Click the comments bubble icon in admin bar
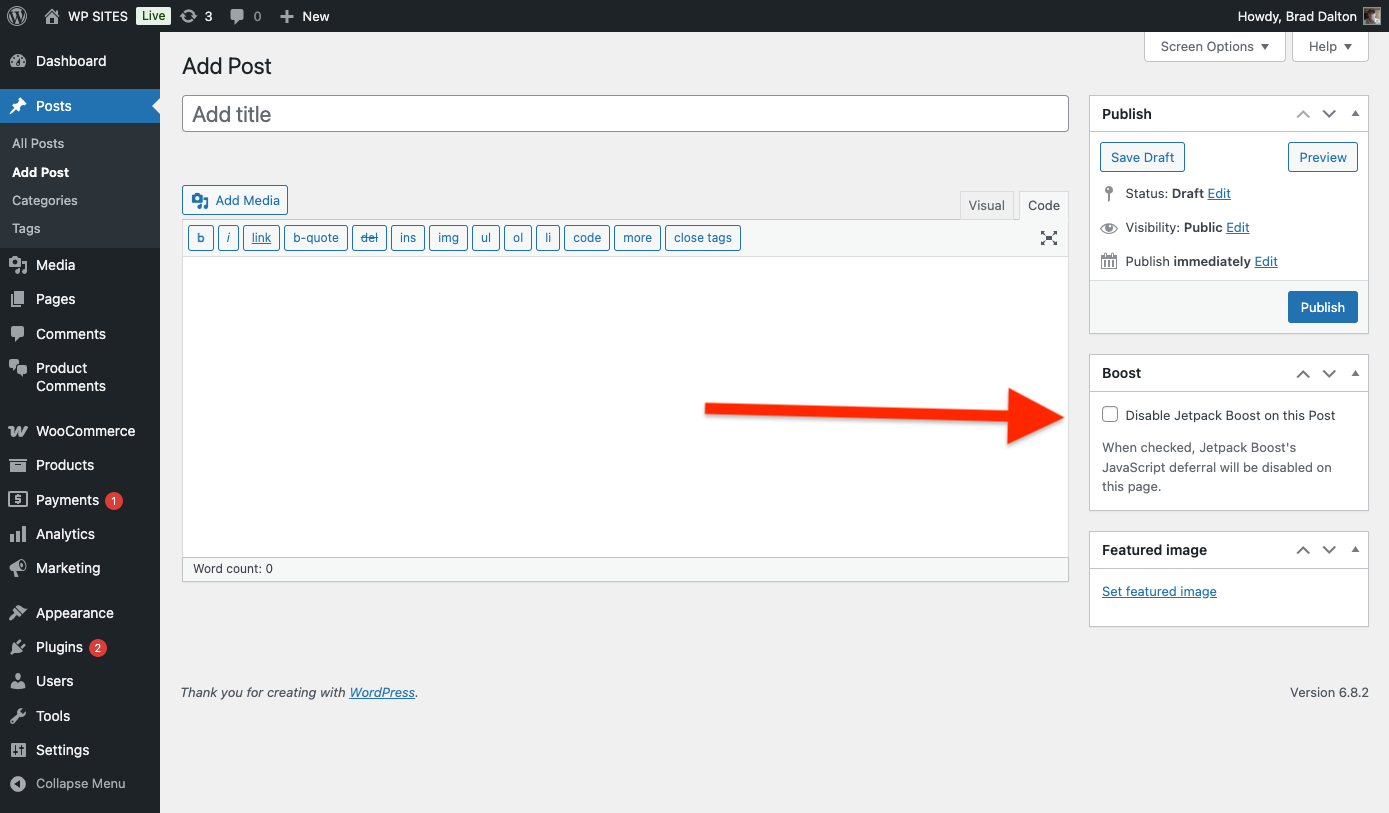 point(237,16)
